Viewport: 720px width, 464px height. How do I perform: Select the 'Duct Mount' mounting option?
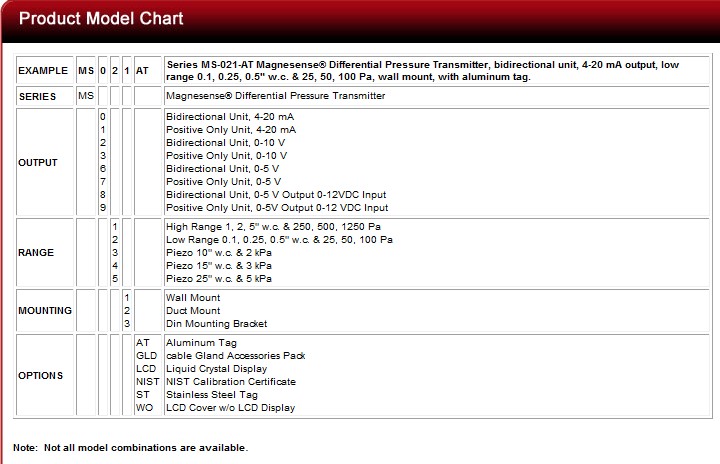point(193,311)
